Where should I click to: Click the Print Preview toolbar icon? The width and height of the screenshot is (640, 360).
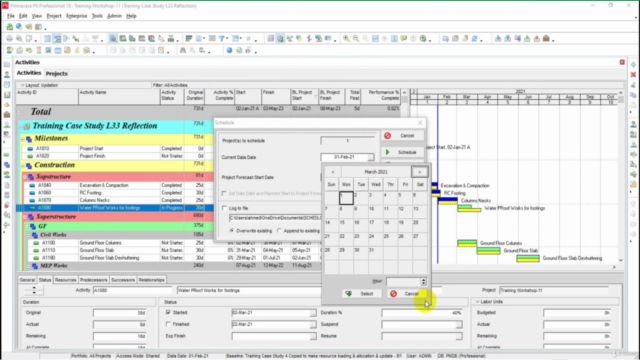click(19, 38)
